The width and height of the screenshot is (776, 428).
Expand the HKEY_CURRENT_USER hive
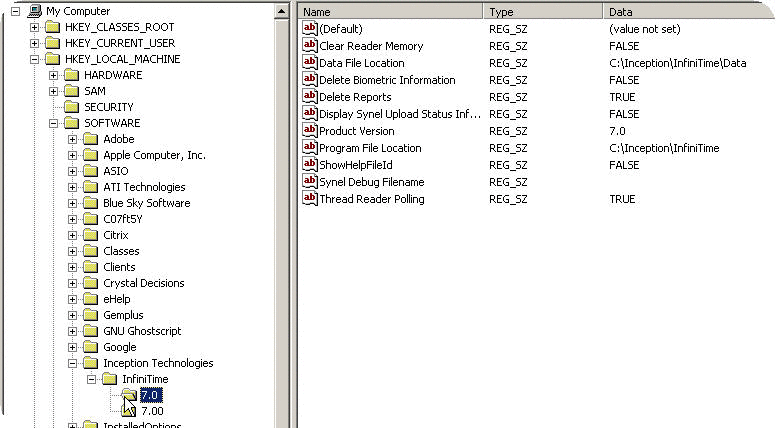pos(35,43)
